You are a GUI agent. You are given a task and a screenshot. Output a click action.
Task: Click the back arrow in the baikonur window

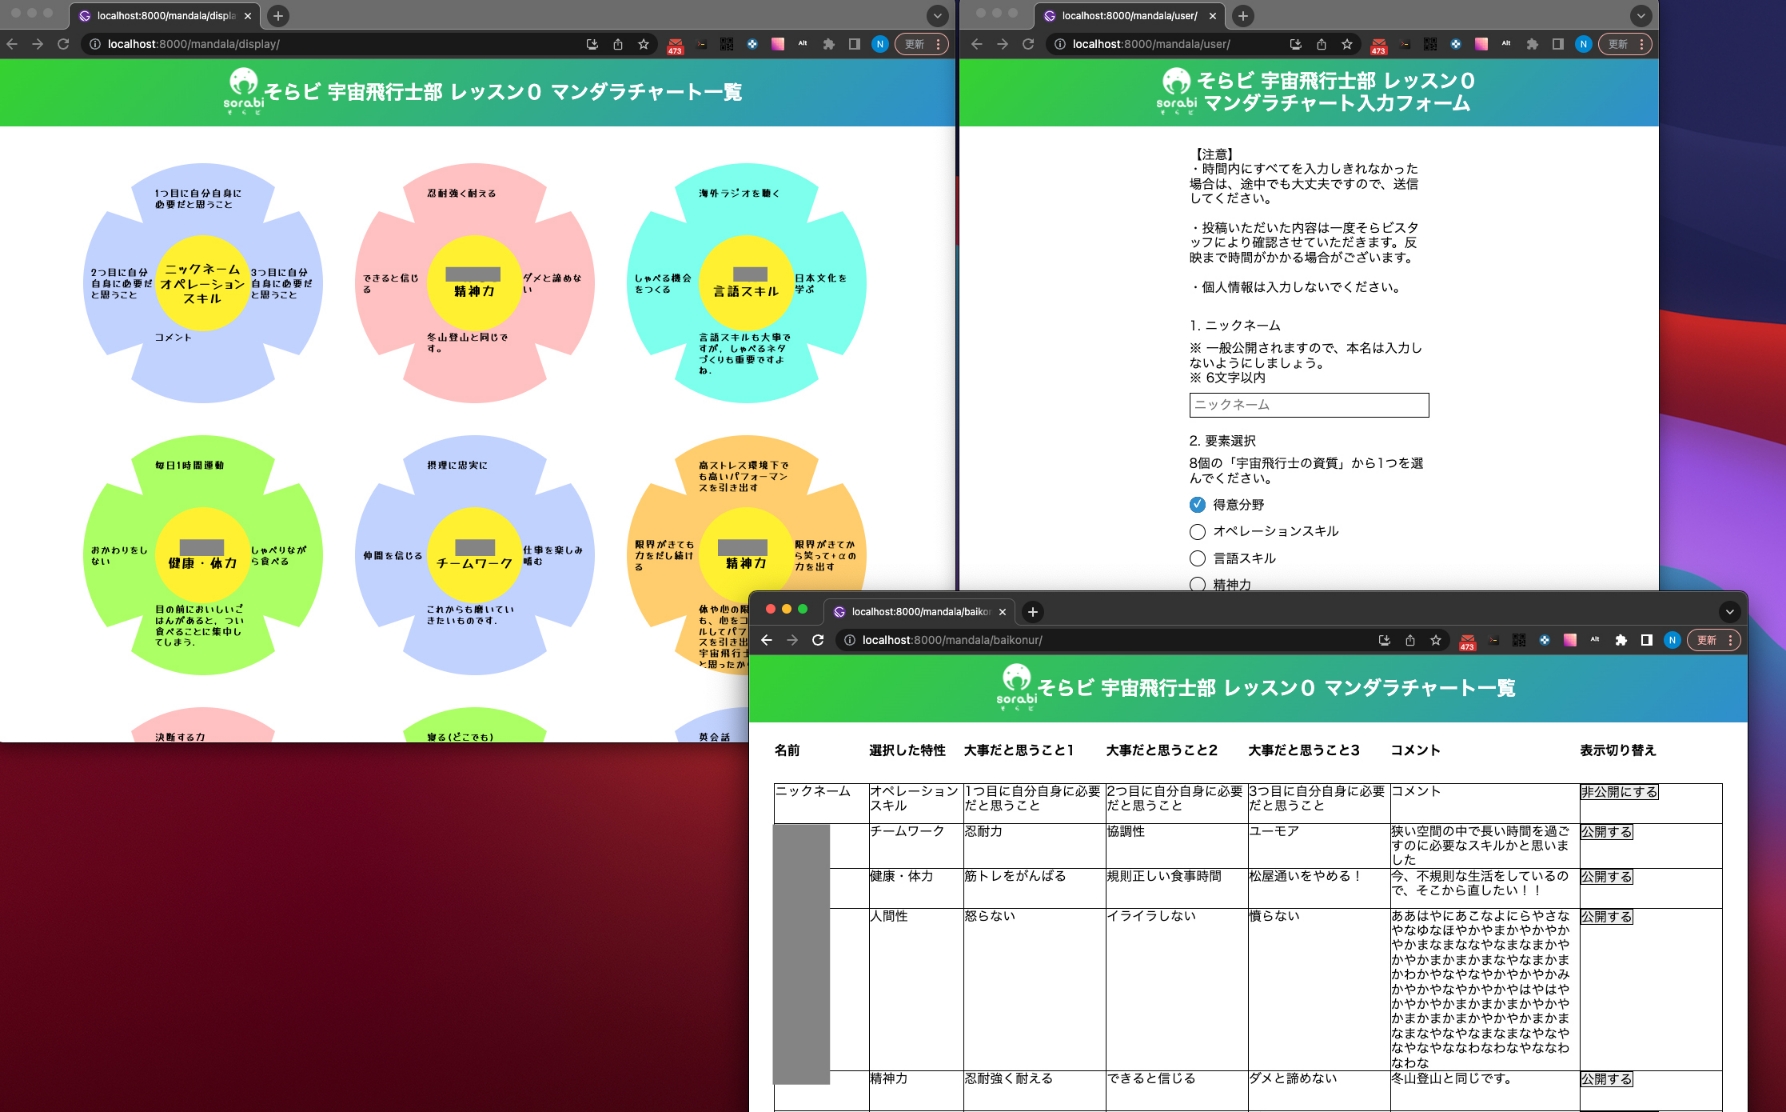(x=767, y=640)
